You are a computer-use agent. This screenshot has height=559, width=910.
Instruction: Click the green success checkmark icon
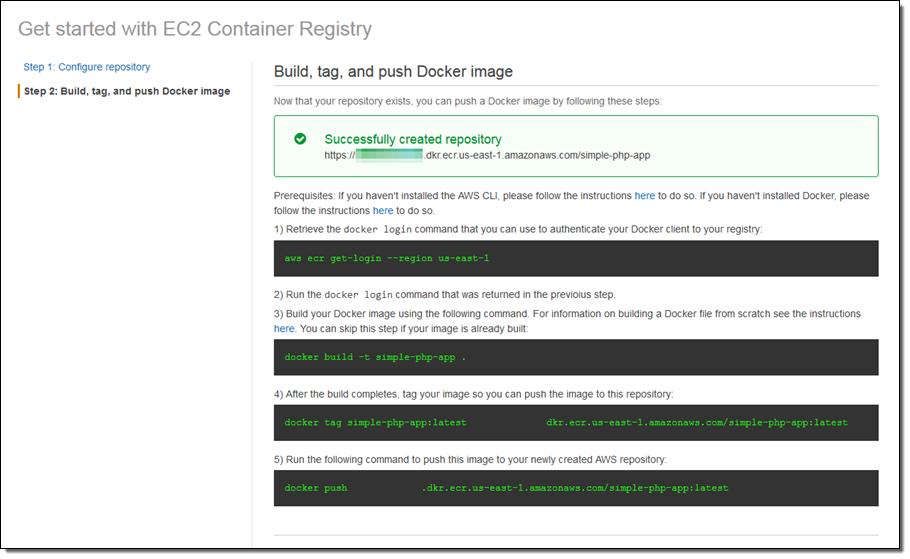tap(300, 139)
